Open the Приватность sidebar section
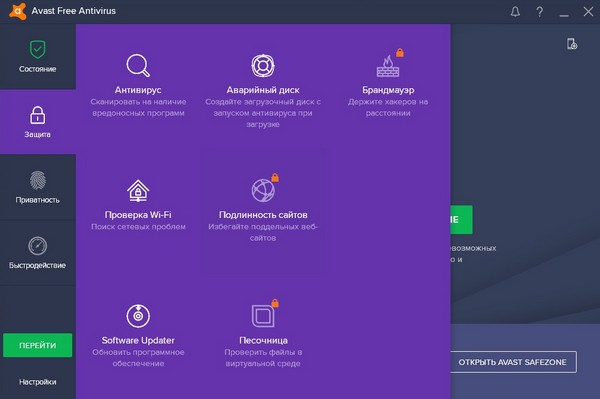The width and height of the screenshot is (600, 399). tap(38, 187)
